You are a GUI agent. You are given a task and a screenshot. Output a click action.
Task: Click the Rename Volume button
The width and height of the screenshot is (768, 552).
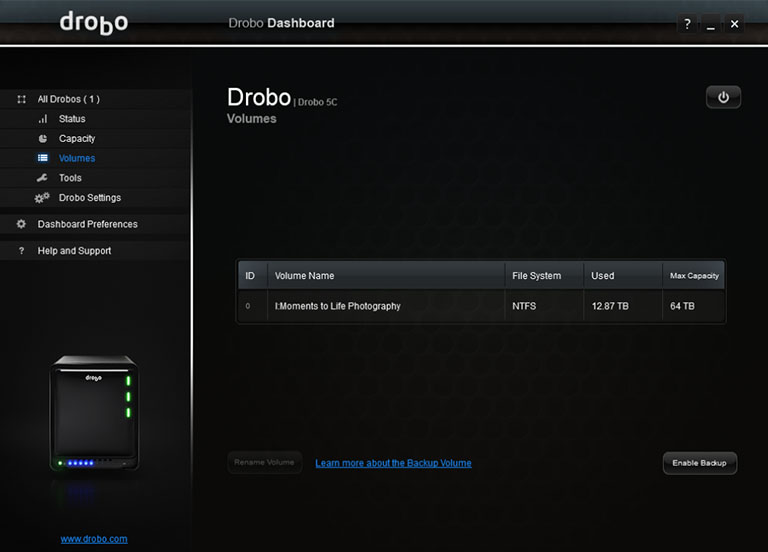pyautogui.click(x=264, y=462)
